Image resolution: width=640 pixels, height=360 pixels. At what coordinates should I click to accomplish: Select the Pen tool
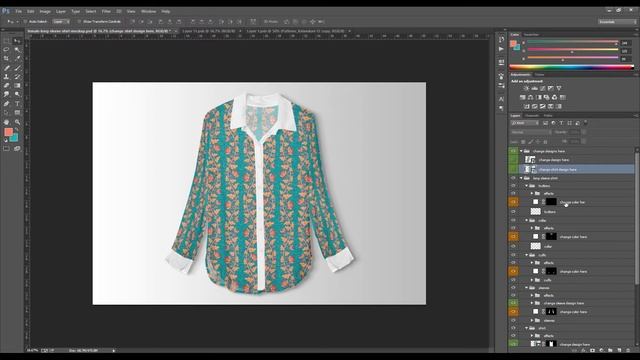pos(7,104)
